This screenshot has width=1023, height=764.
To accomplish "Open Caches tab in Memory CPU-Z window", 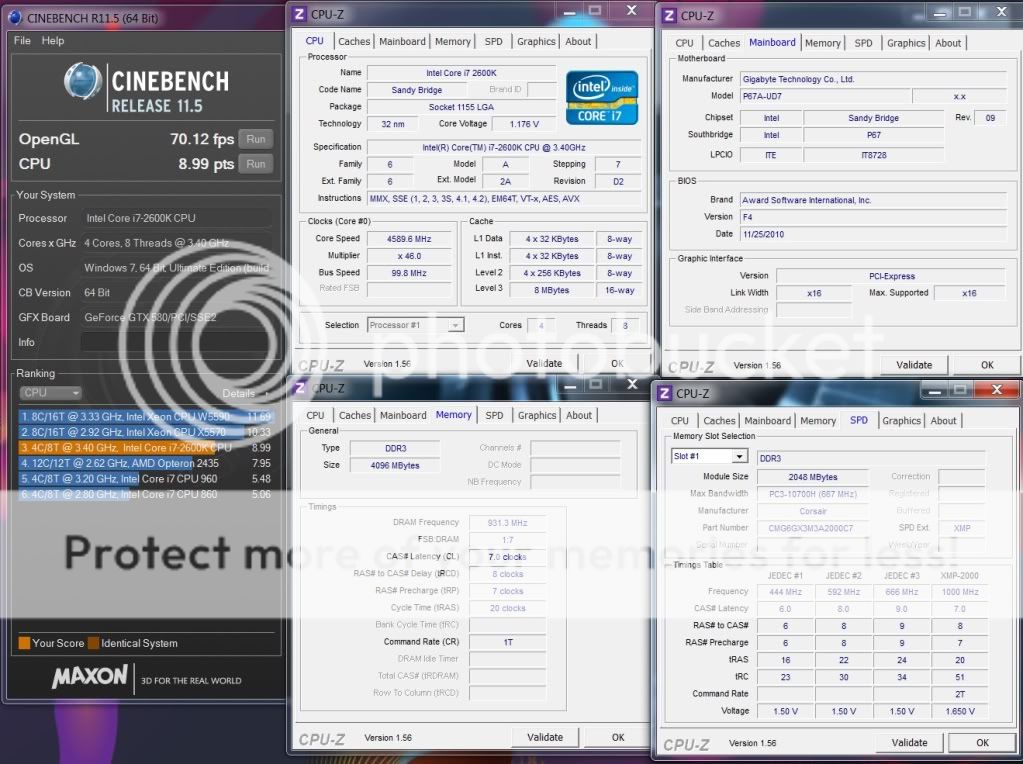I will click(x=355, y=415).
